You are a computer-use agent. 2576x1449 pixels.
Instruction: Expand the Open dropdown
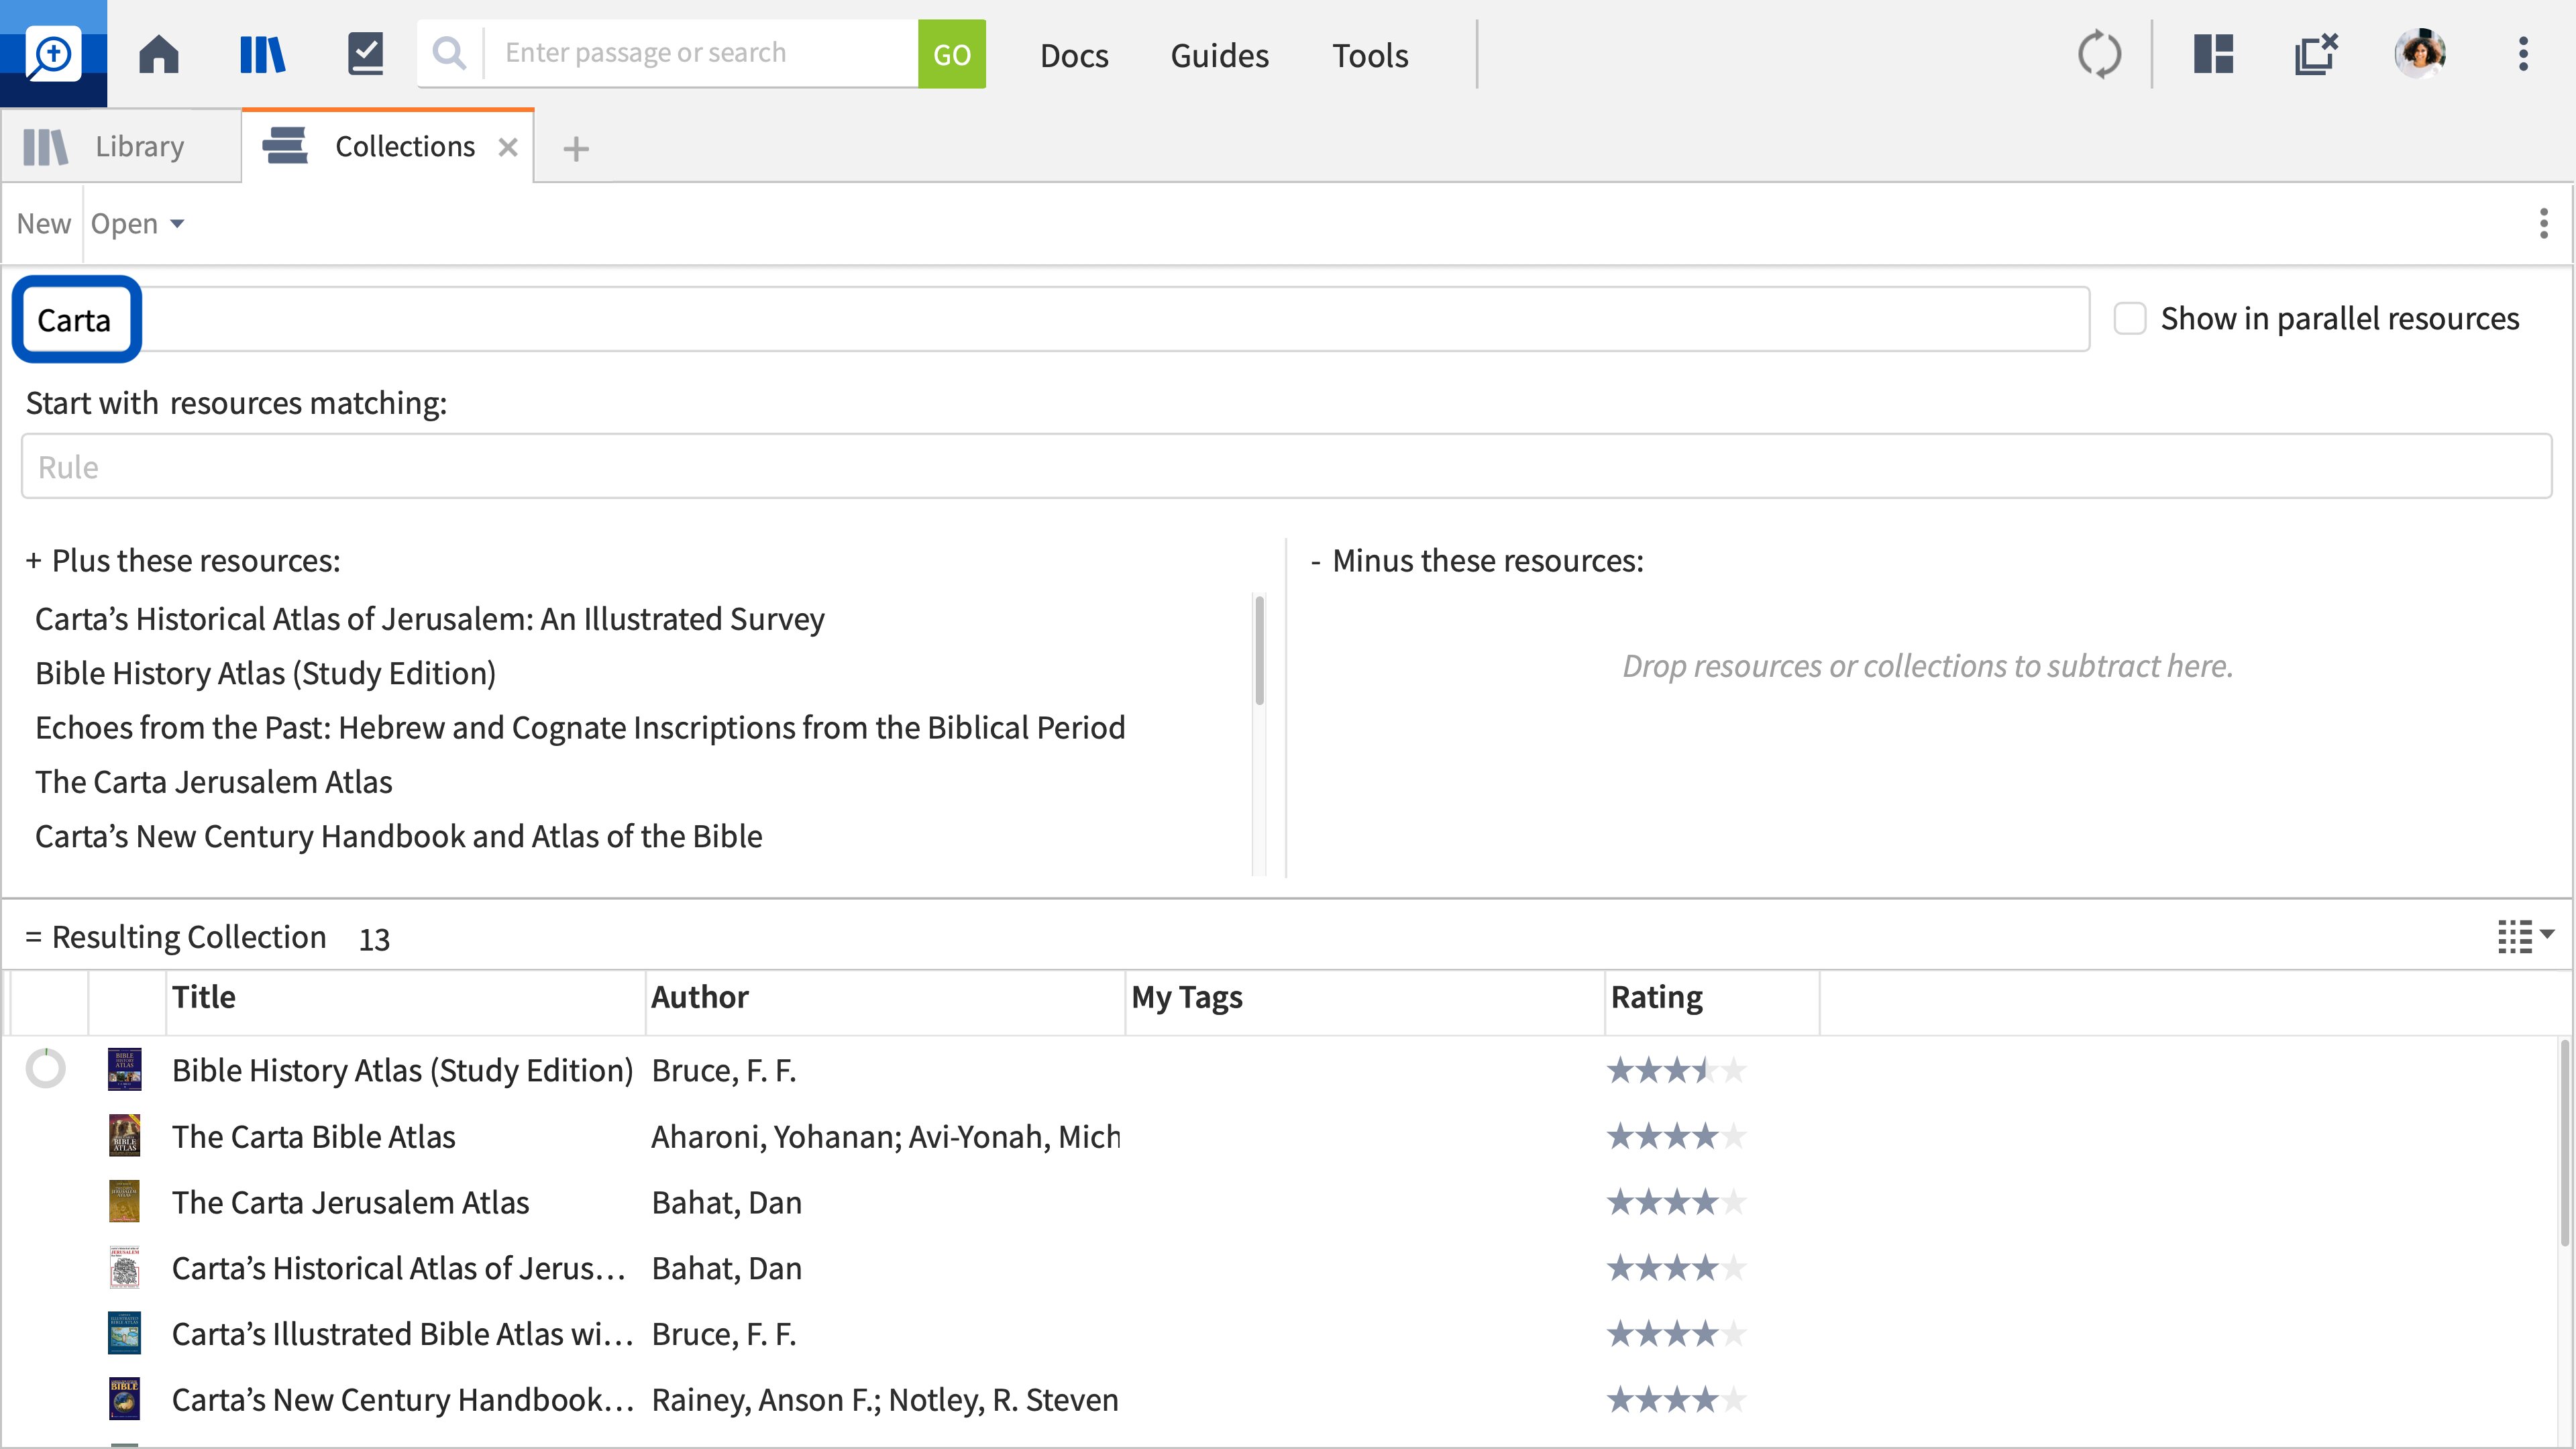click(138, 223)
